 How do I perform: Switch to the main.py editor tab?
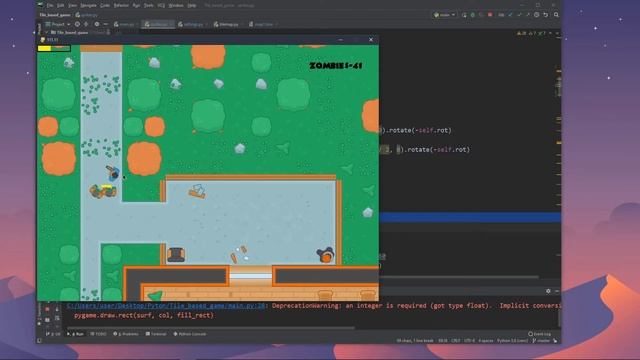(x=126, y=24)
